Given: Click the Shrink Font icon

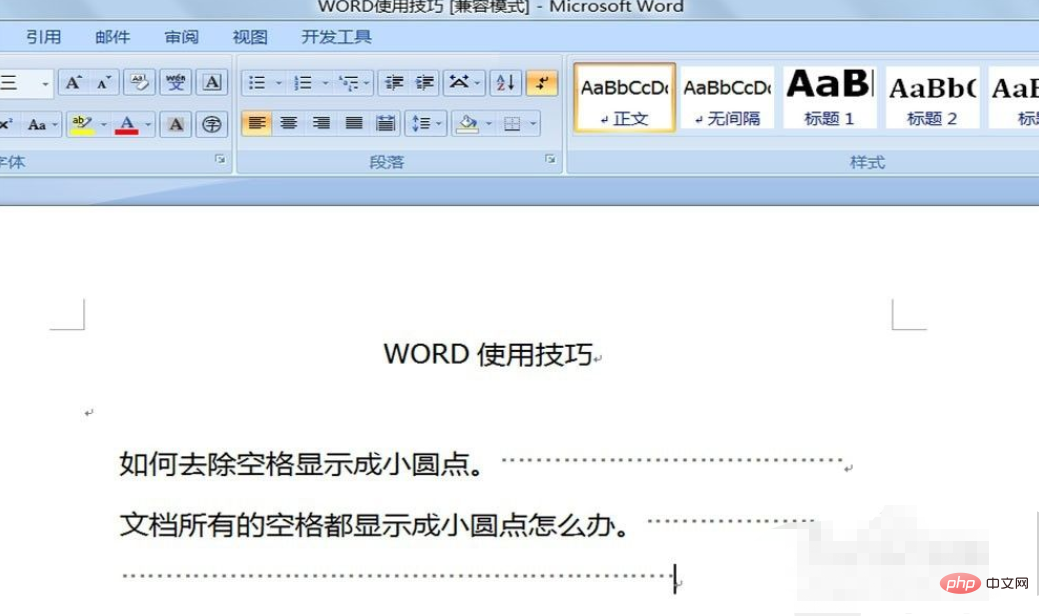Looking at the screenshot, I should tap(103, 83).
